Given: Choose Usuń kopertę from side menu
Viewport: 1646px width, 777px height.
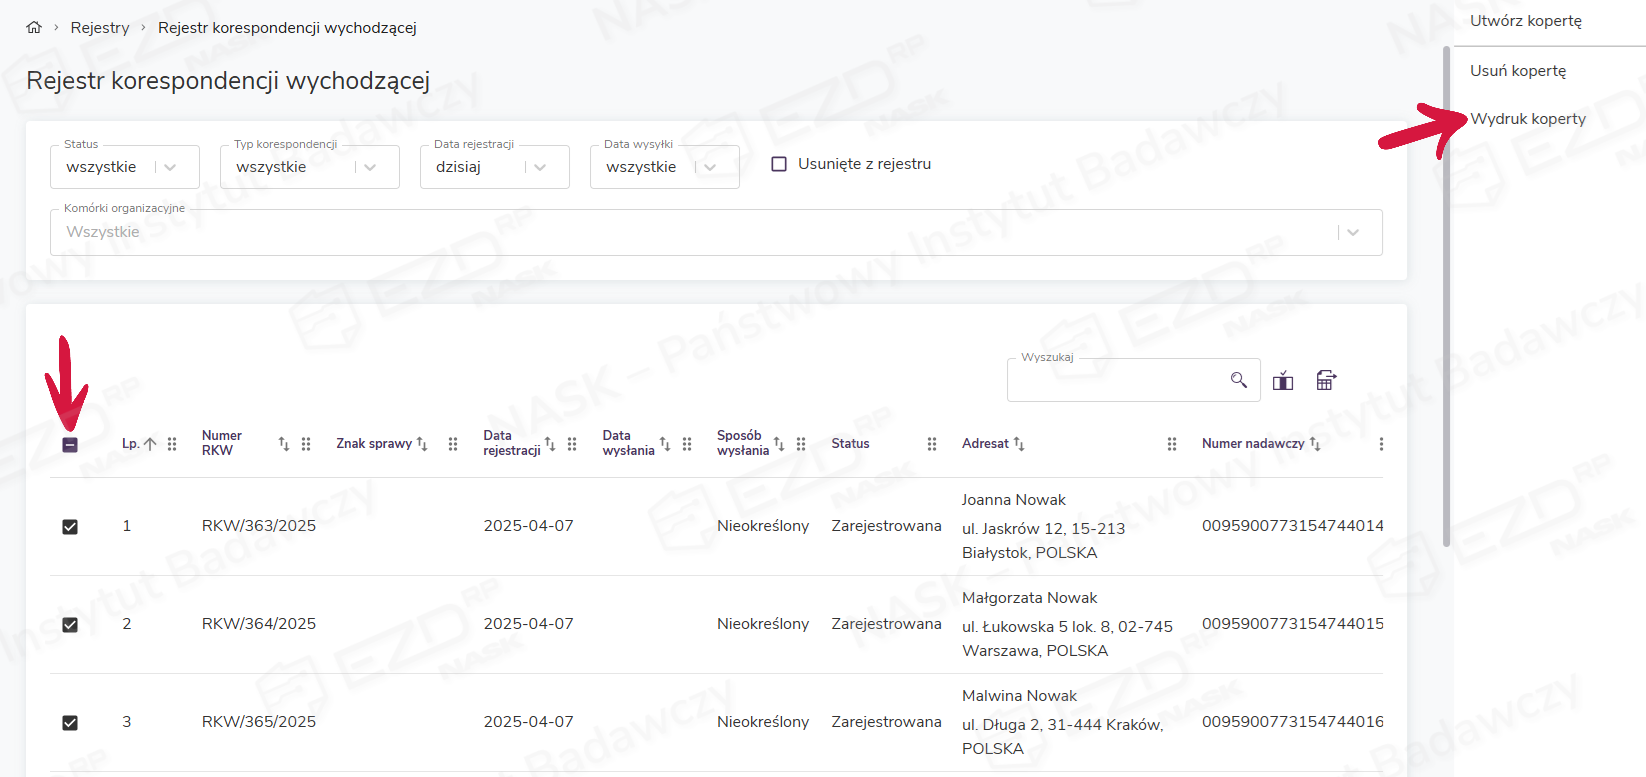Looking at the screenshot, I should (x=1517, y=71).
